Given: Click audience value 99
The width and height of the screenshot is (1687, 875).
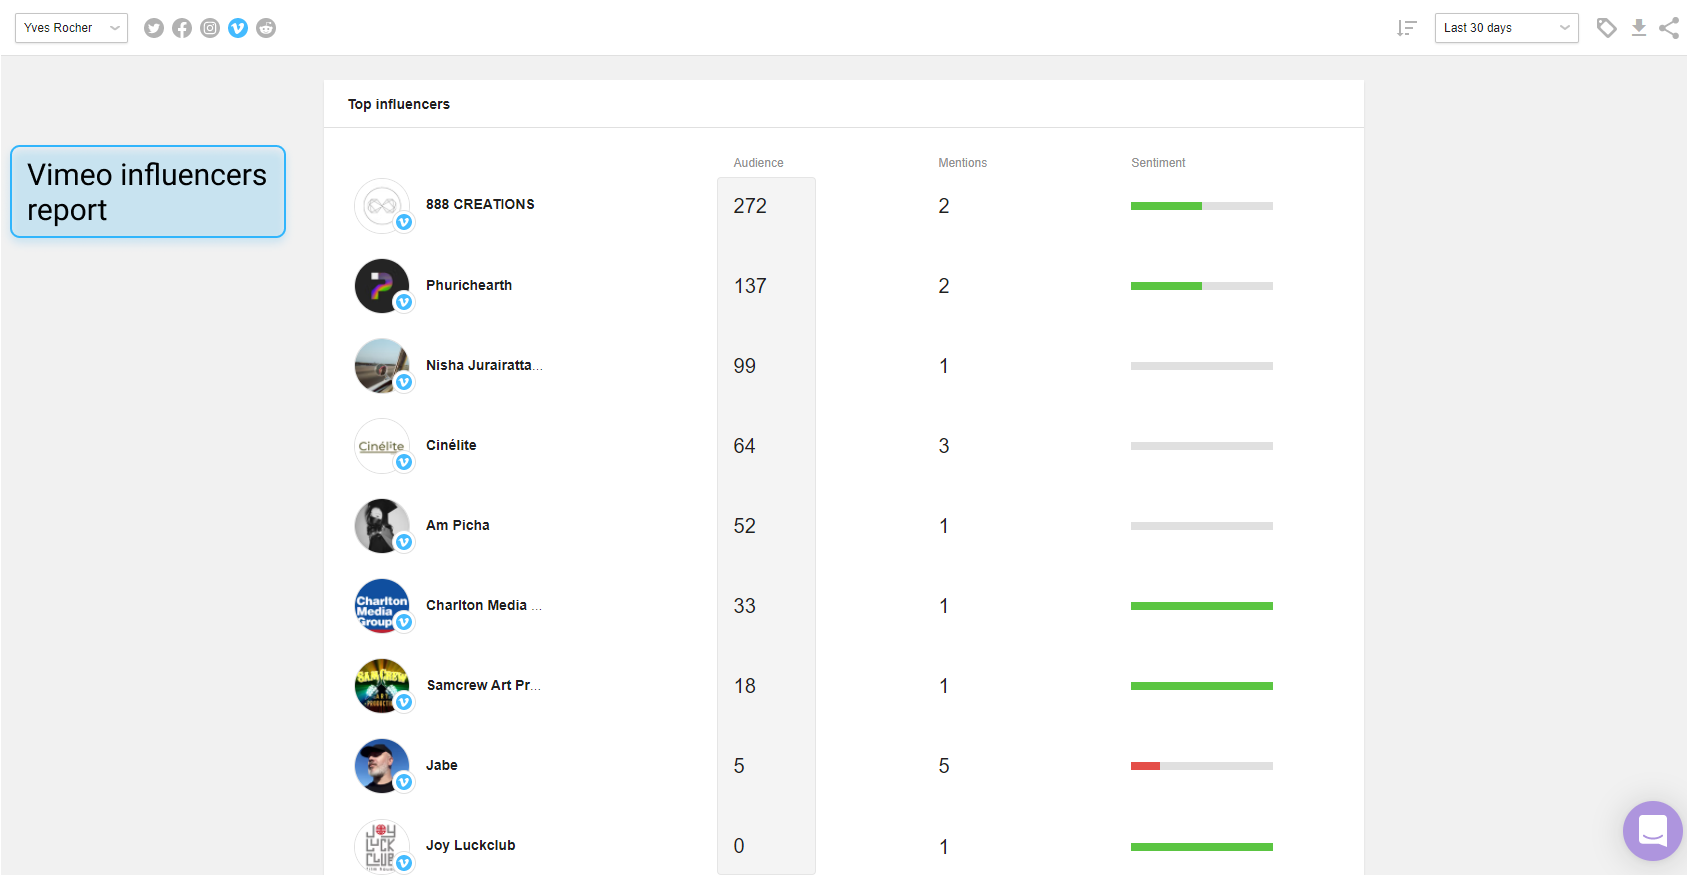Looking at the screenshot, I should pyautogui.click(x=744, y=366).
